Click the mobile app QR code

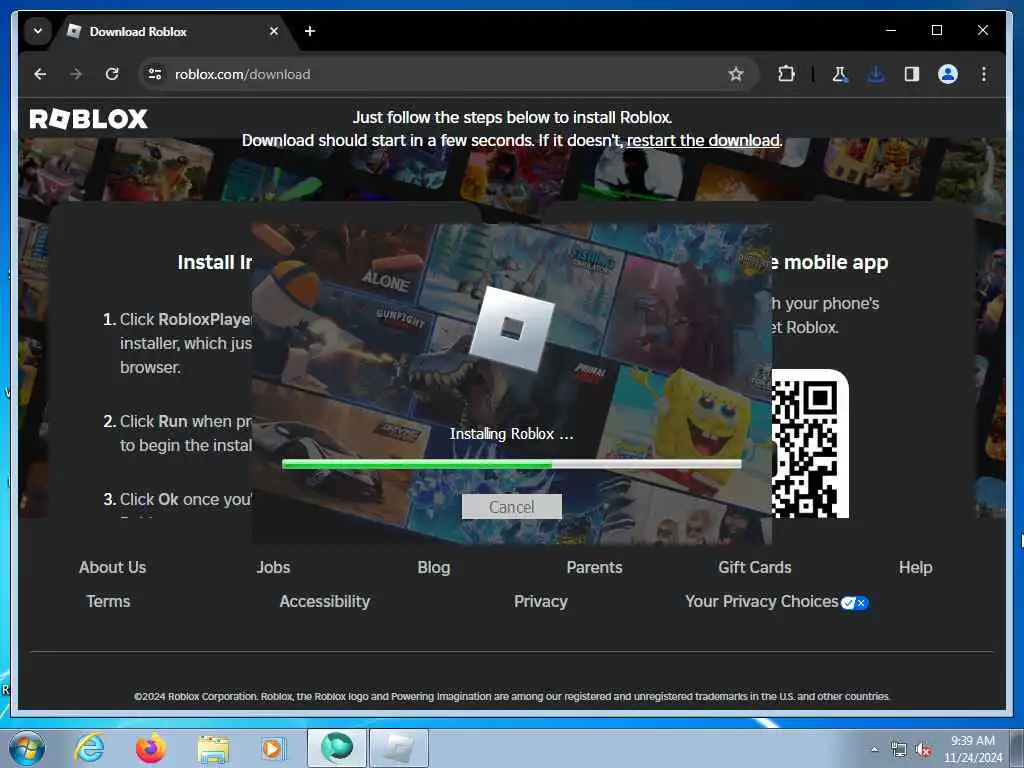(x=810, y=444)
